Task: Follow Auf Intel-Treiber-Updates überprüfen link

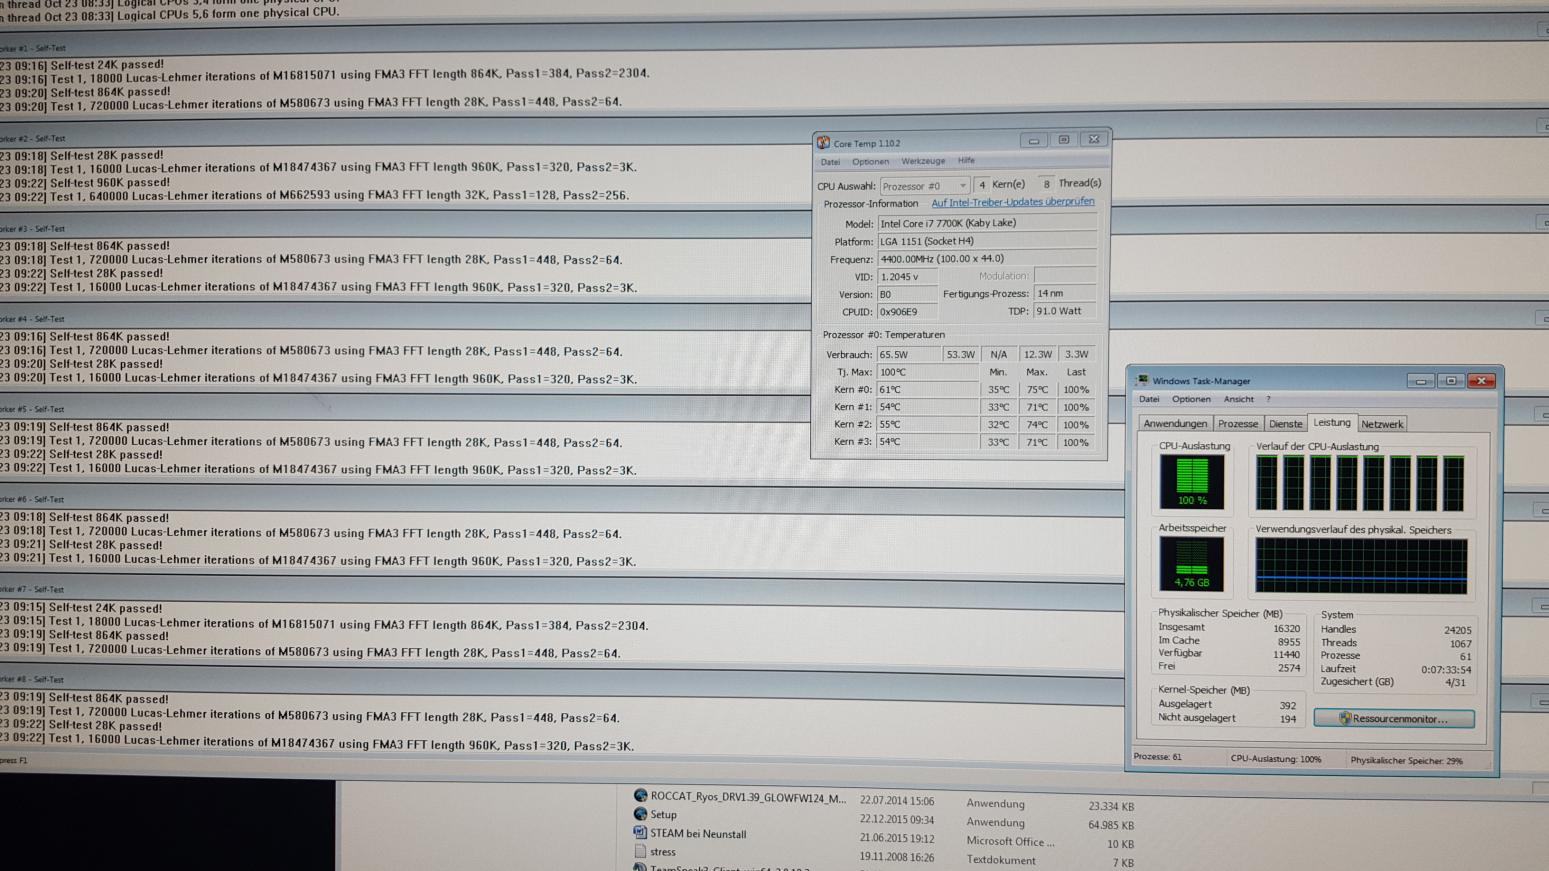Action: point(1012,202)
